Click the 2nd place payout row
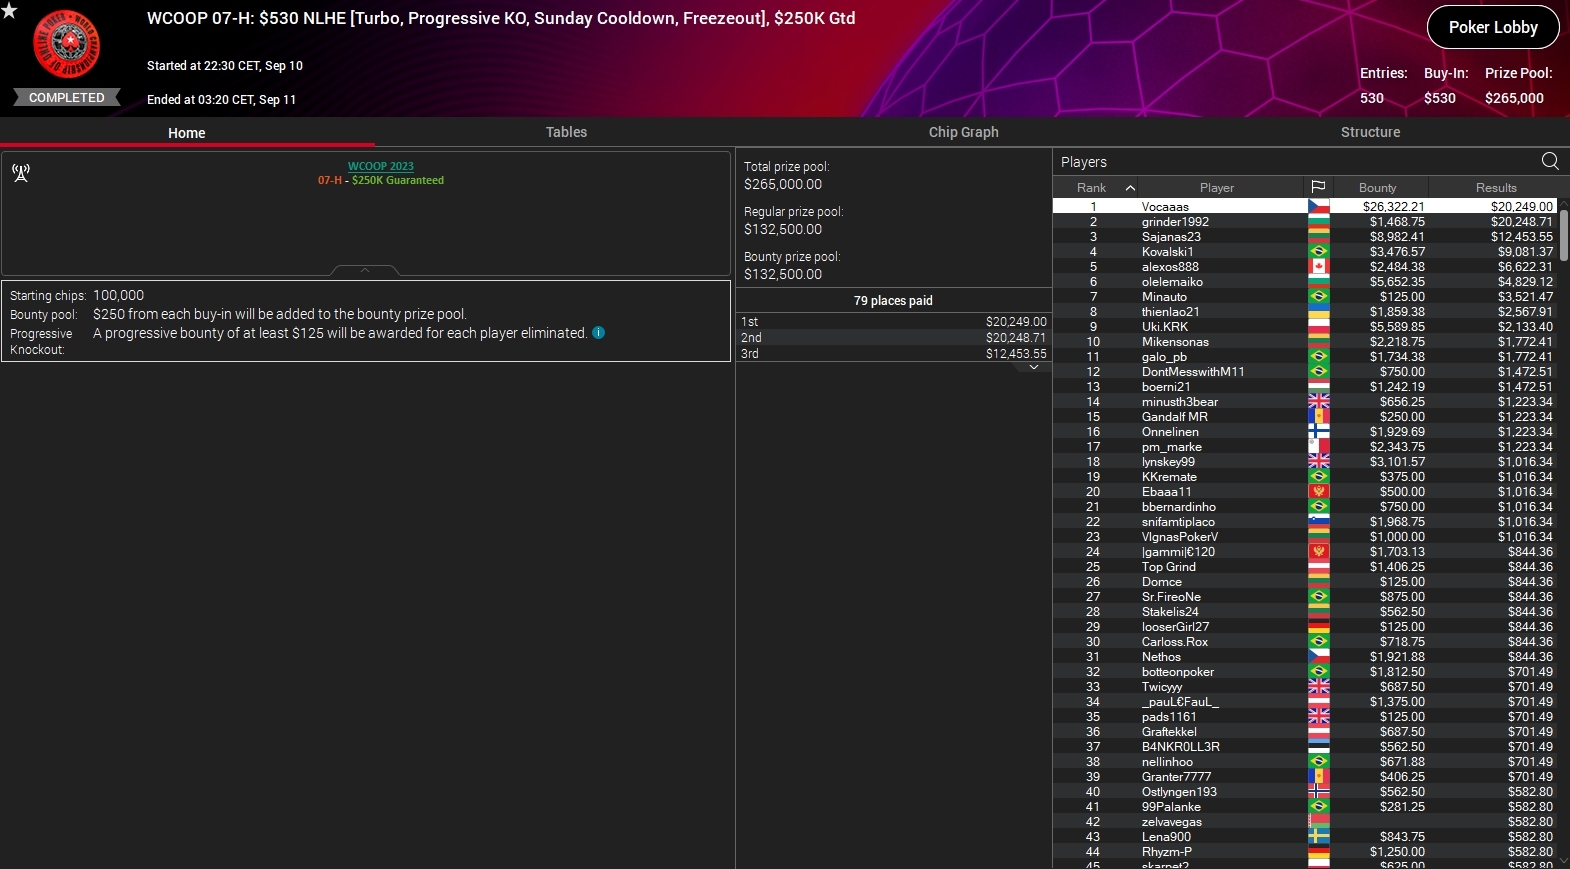This screenshot has height=869, width=1570. pyautogui.click(x=893, y=337)
